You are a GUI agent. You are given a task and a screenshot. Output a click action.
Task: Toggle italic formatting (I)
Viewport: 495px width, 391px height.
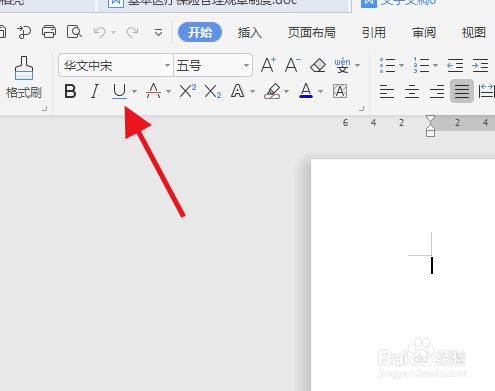(95, 91)
